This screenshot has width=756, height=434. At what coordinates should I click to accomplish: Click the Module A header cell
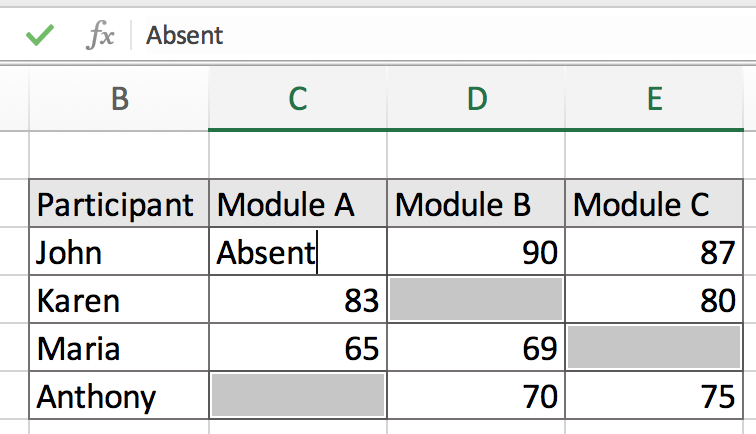297,205
